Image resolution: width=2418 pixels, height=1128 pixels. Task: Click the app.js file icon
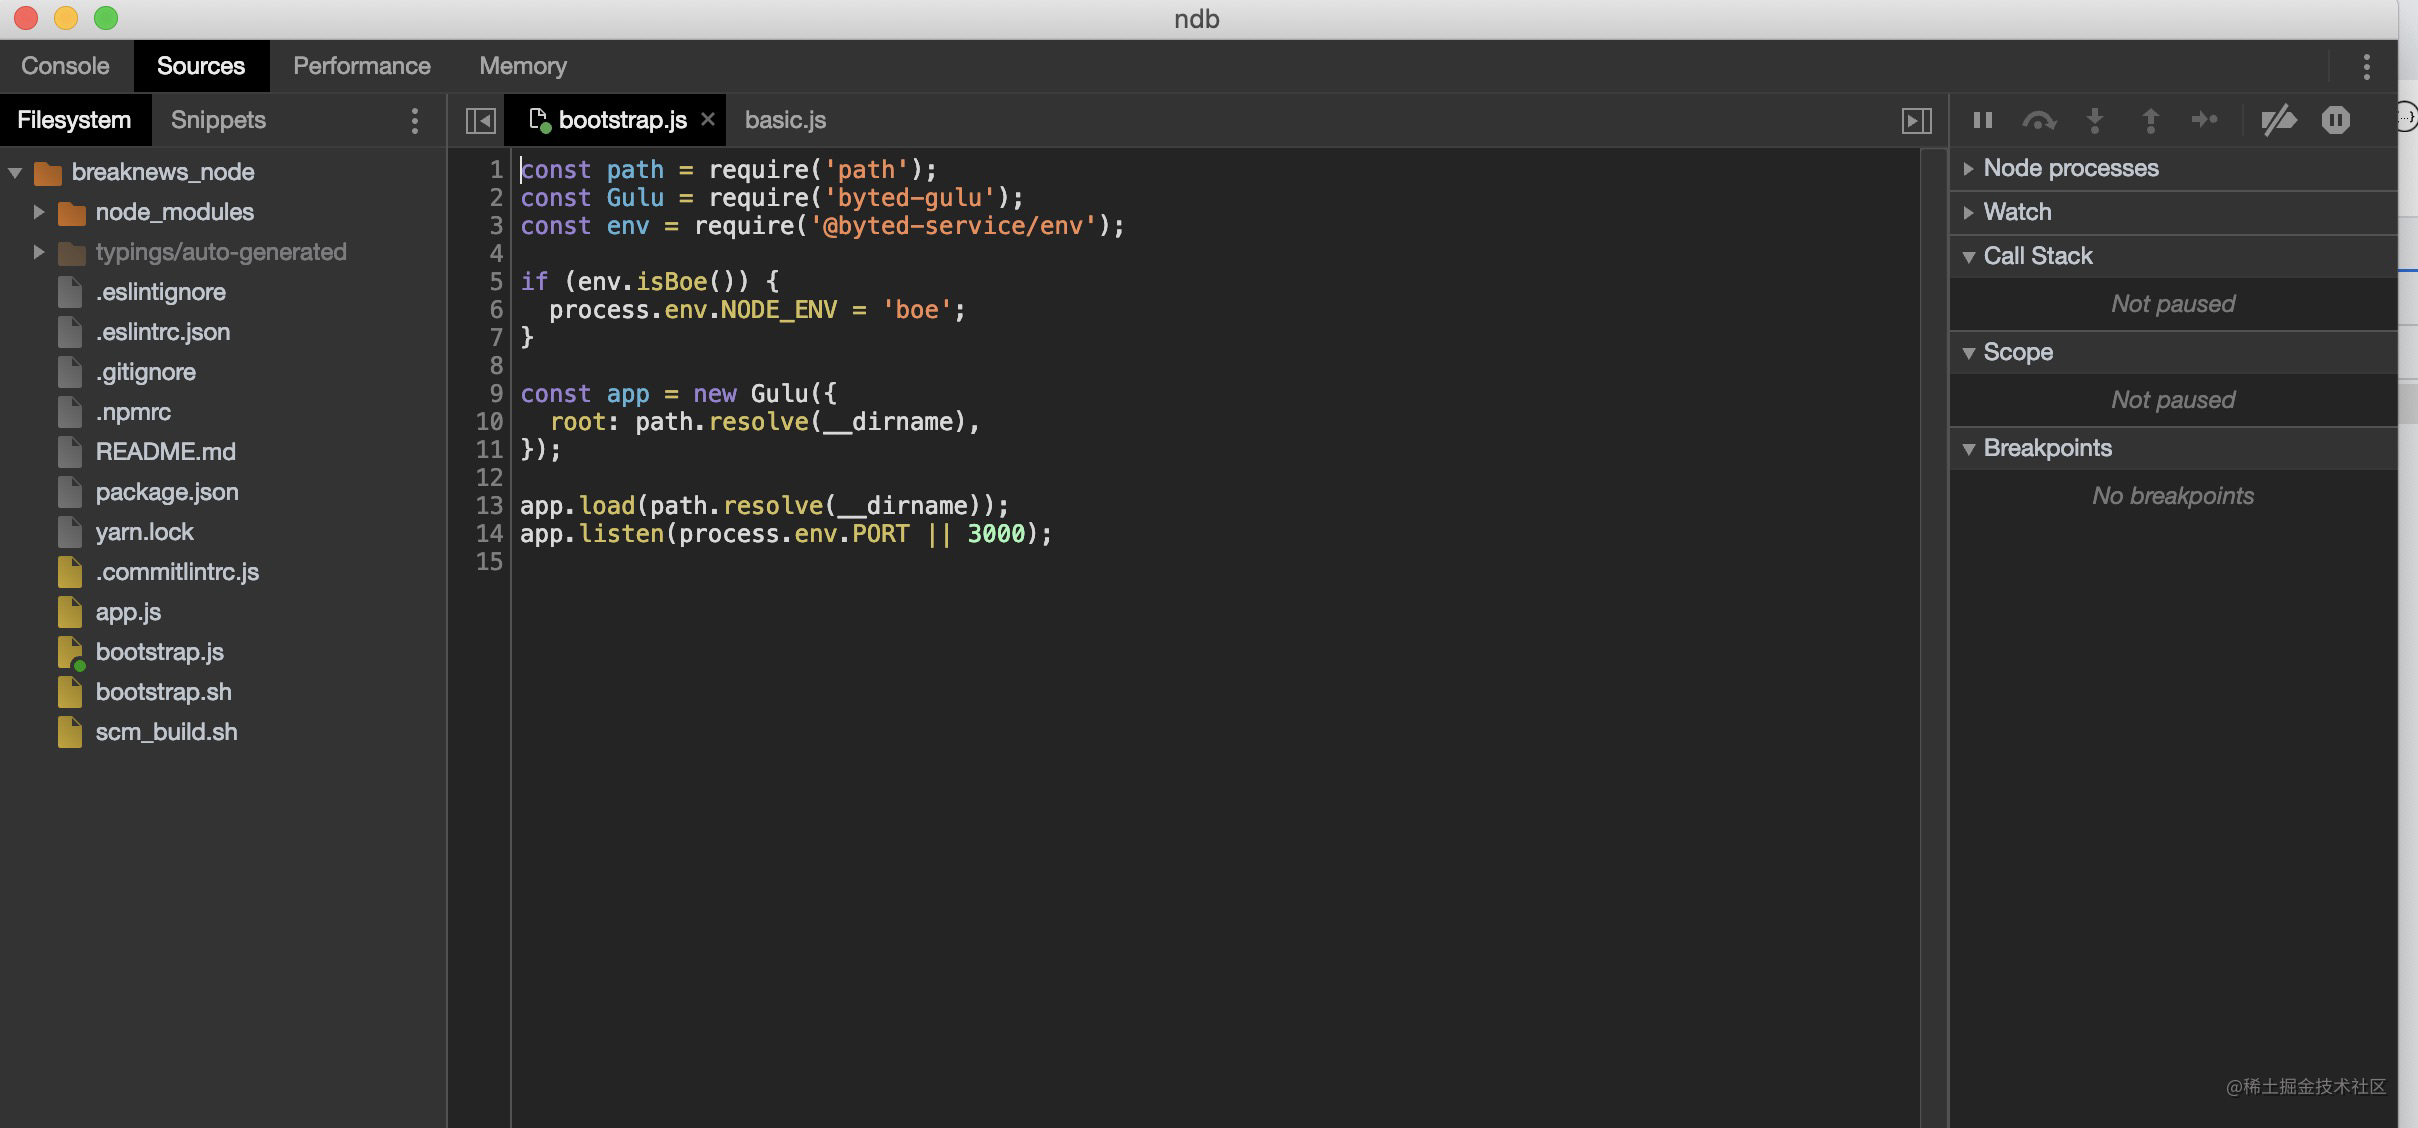click(x=70, y=612)
